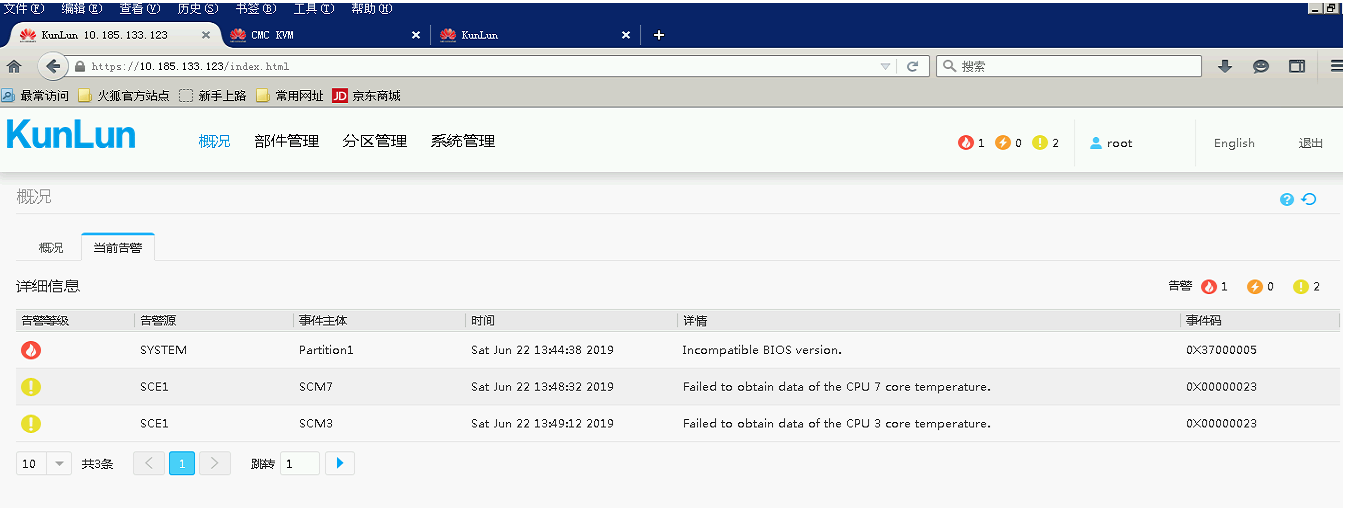Click the 'Incompatible BIOS version.' detail text
Viewport: 1354px width, 508px height.
[x=762, y=351]
